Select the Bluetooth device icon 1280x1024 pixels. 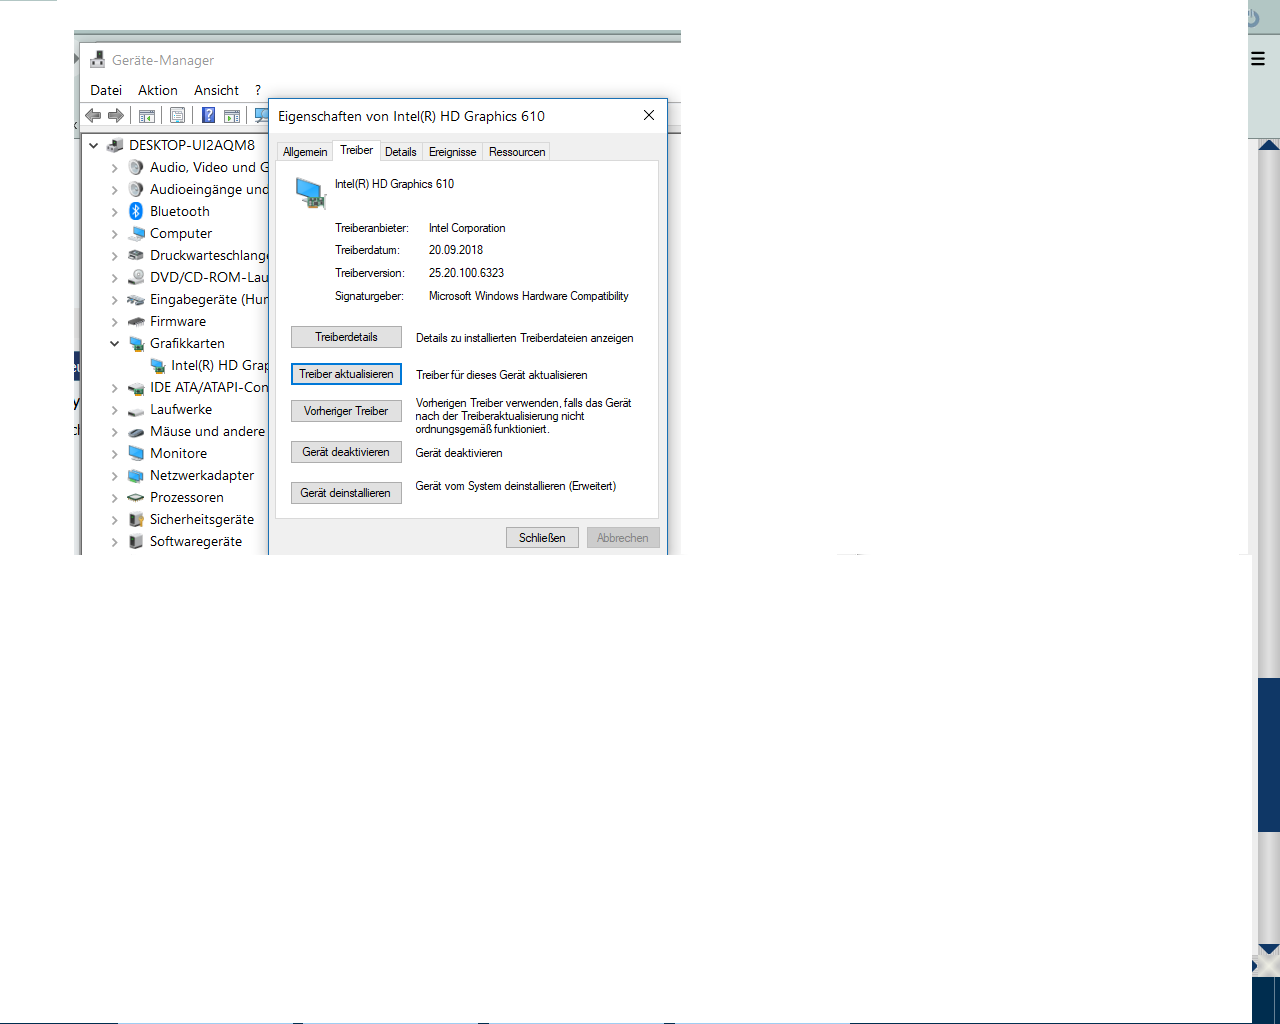(x=136, y=211)
